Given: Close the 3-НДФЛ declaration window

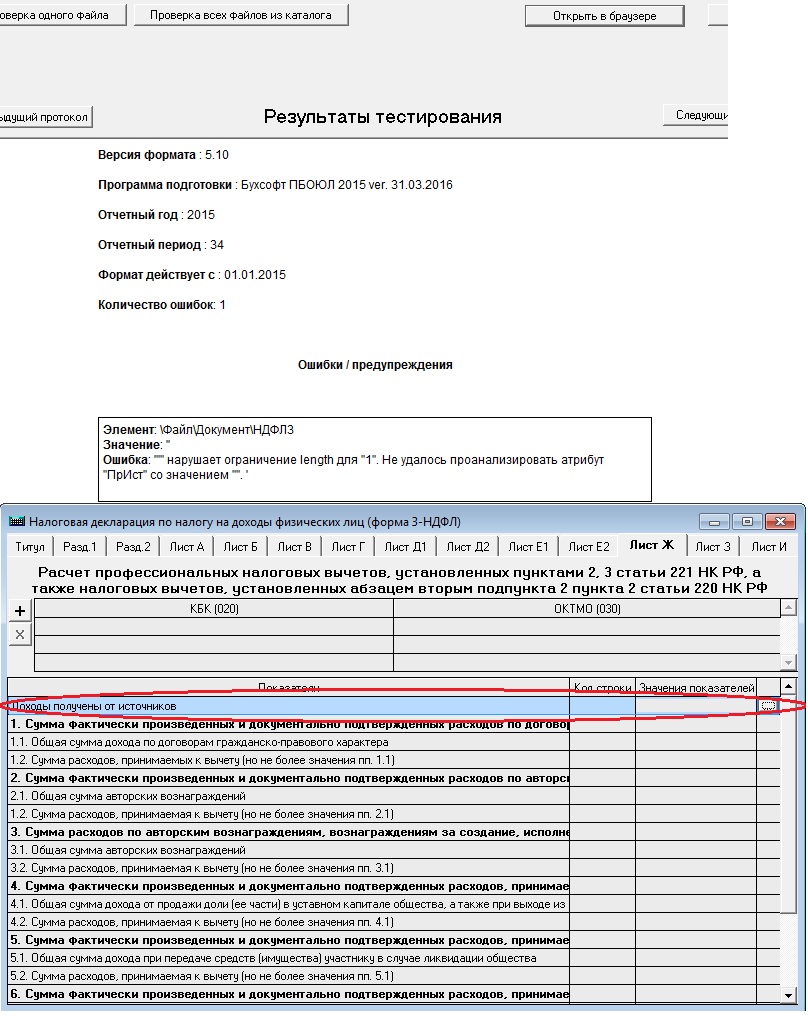Looking at the screenshot, I should coord(780,521).
